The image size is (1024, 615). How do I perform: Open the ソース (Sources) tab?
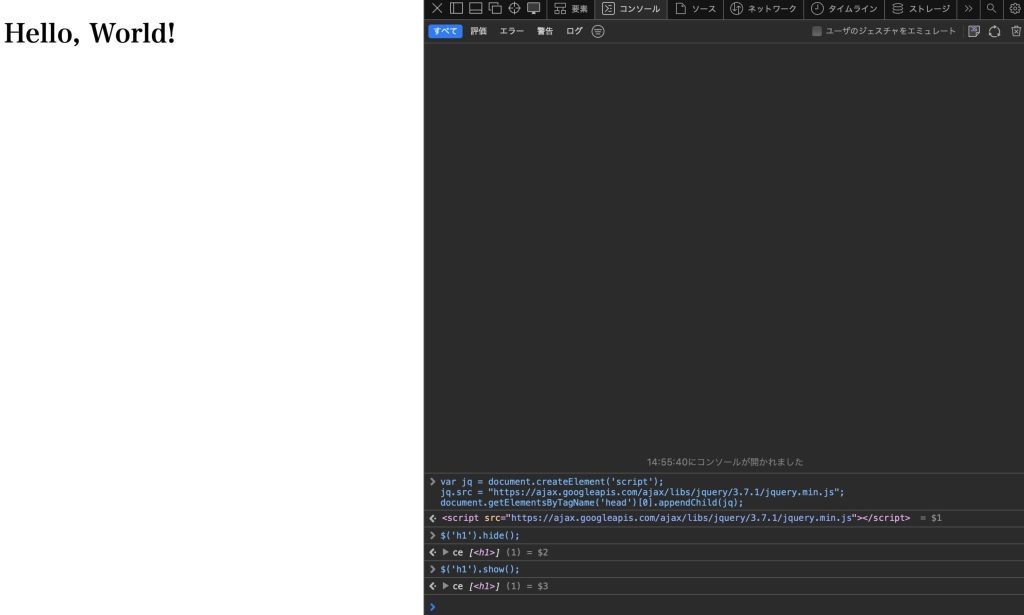pyautogui.click(x=696, y=9)
